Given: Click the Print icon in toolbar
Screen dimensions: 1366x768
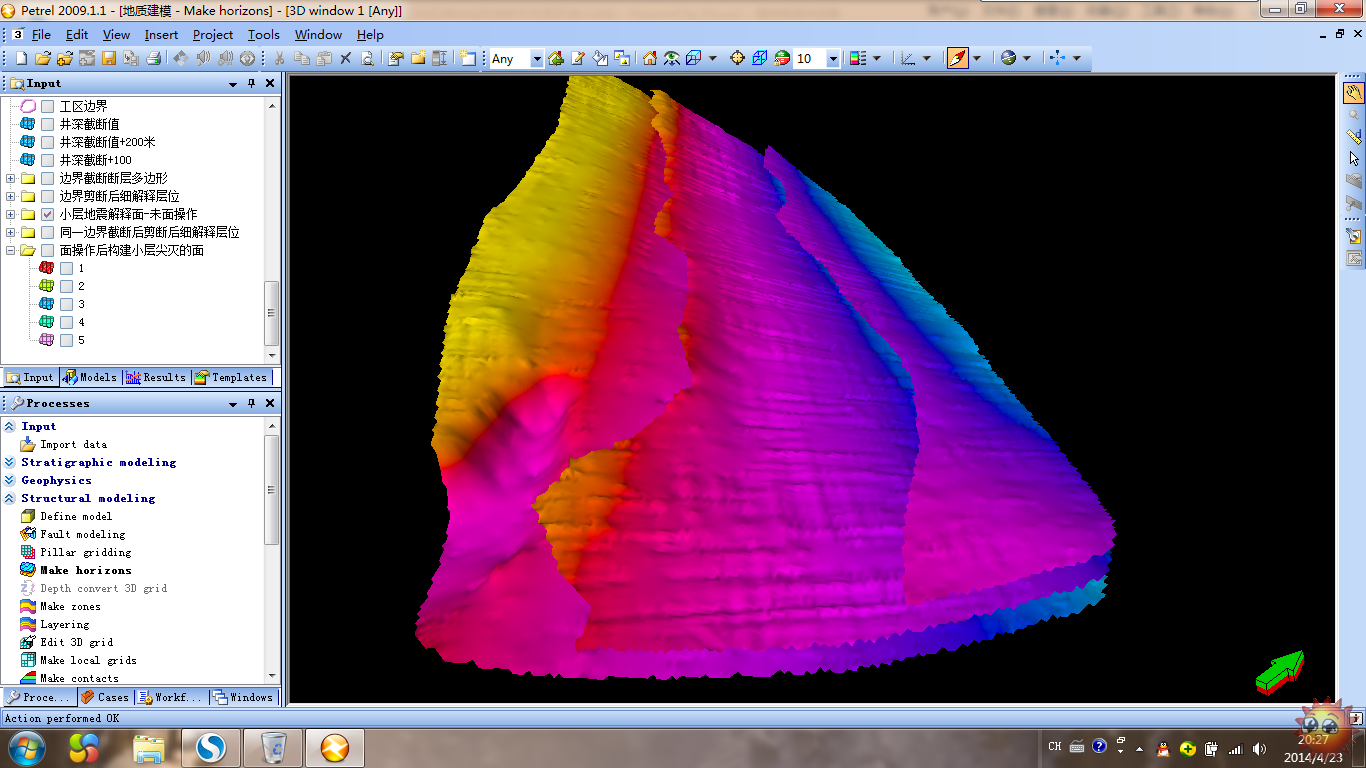Looking at the screenshot, I should (153, 58).
